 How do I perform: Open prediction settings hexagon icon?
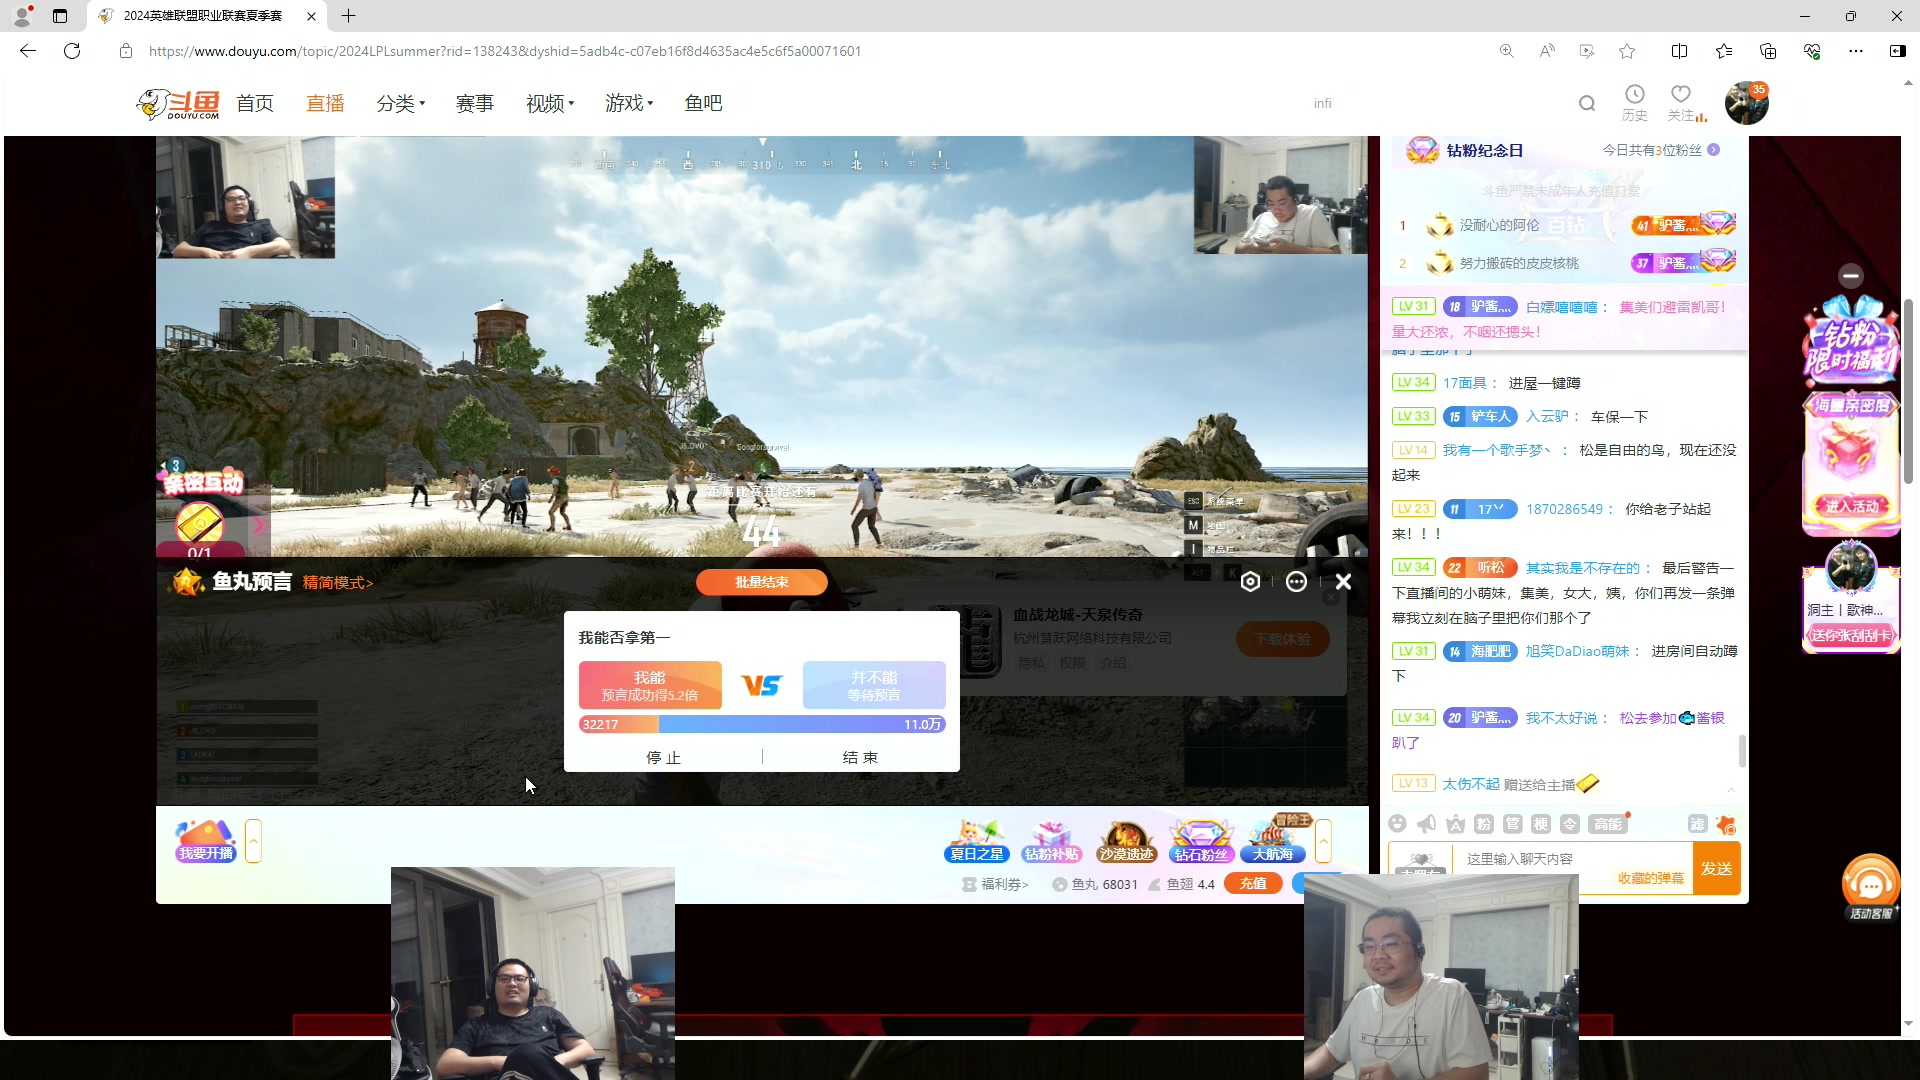coord(1250,582)
